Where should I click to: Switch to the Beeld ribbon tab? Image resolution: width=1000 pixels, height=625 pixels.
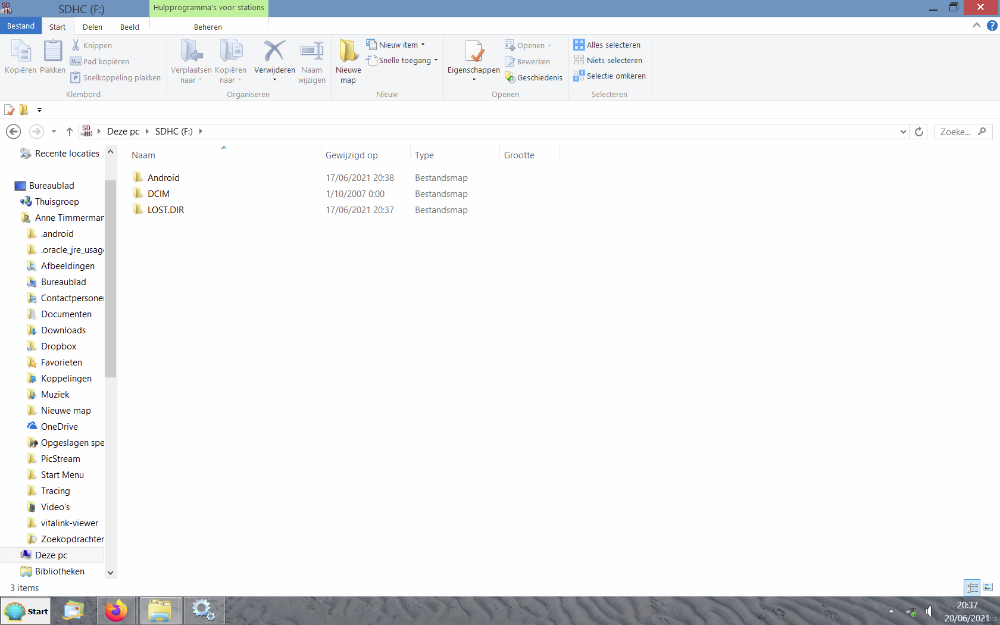[x=130, y=27]
